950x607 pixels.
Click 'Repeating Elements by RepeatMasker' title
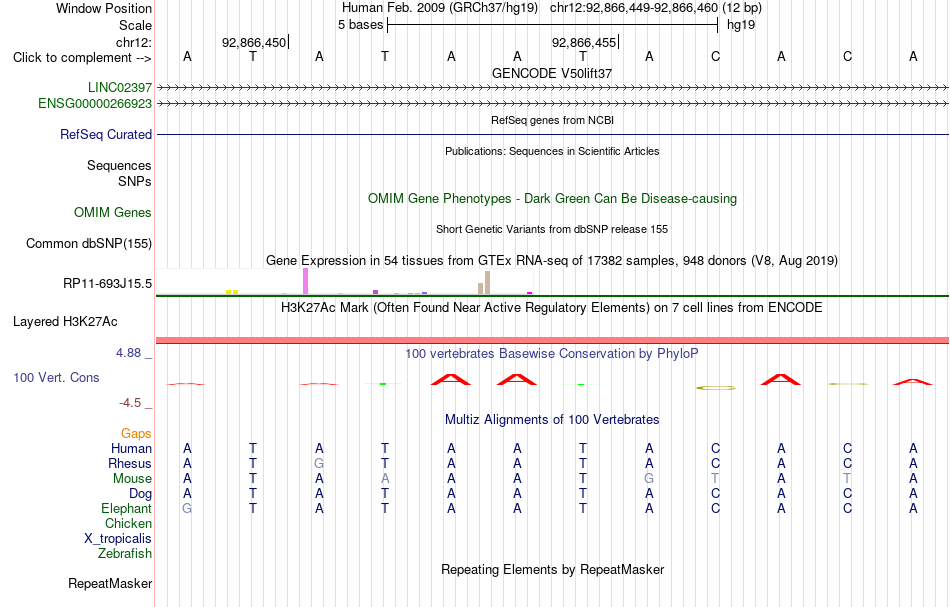553,570
